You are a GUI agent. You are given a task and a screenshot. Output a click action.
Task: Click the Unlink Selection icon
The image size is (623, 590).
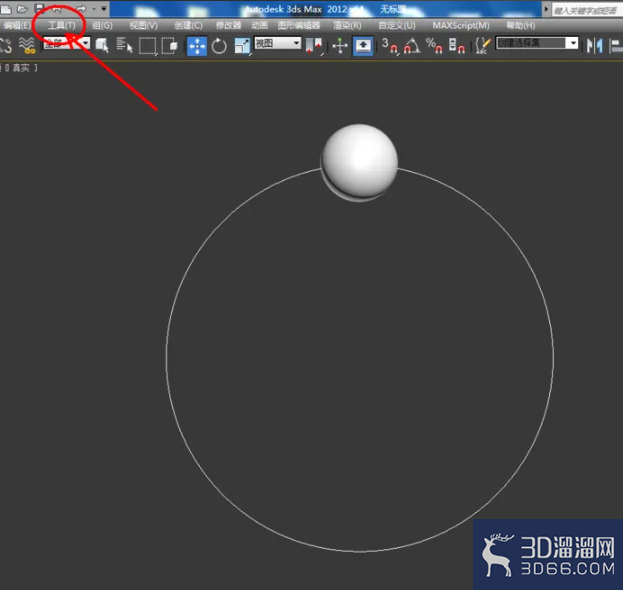tap(6, 45)
